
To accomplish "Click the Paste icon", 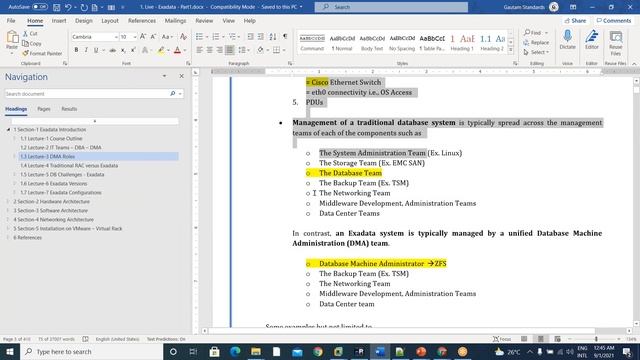I will [x=12, y=38].
